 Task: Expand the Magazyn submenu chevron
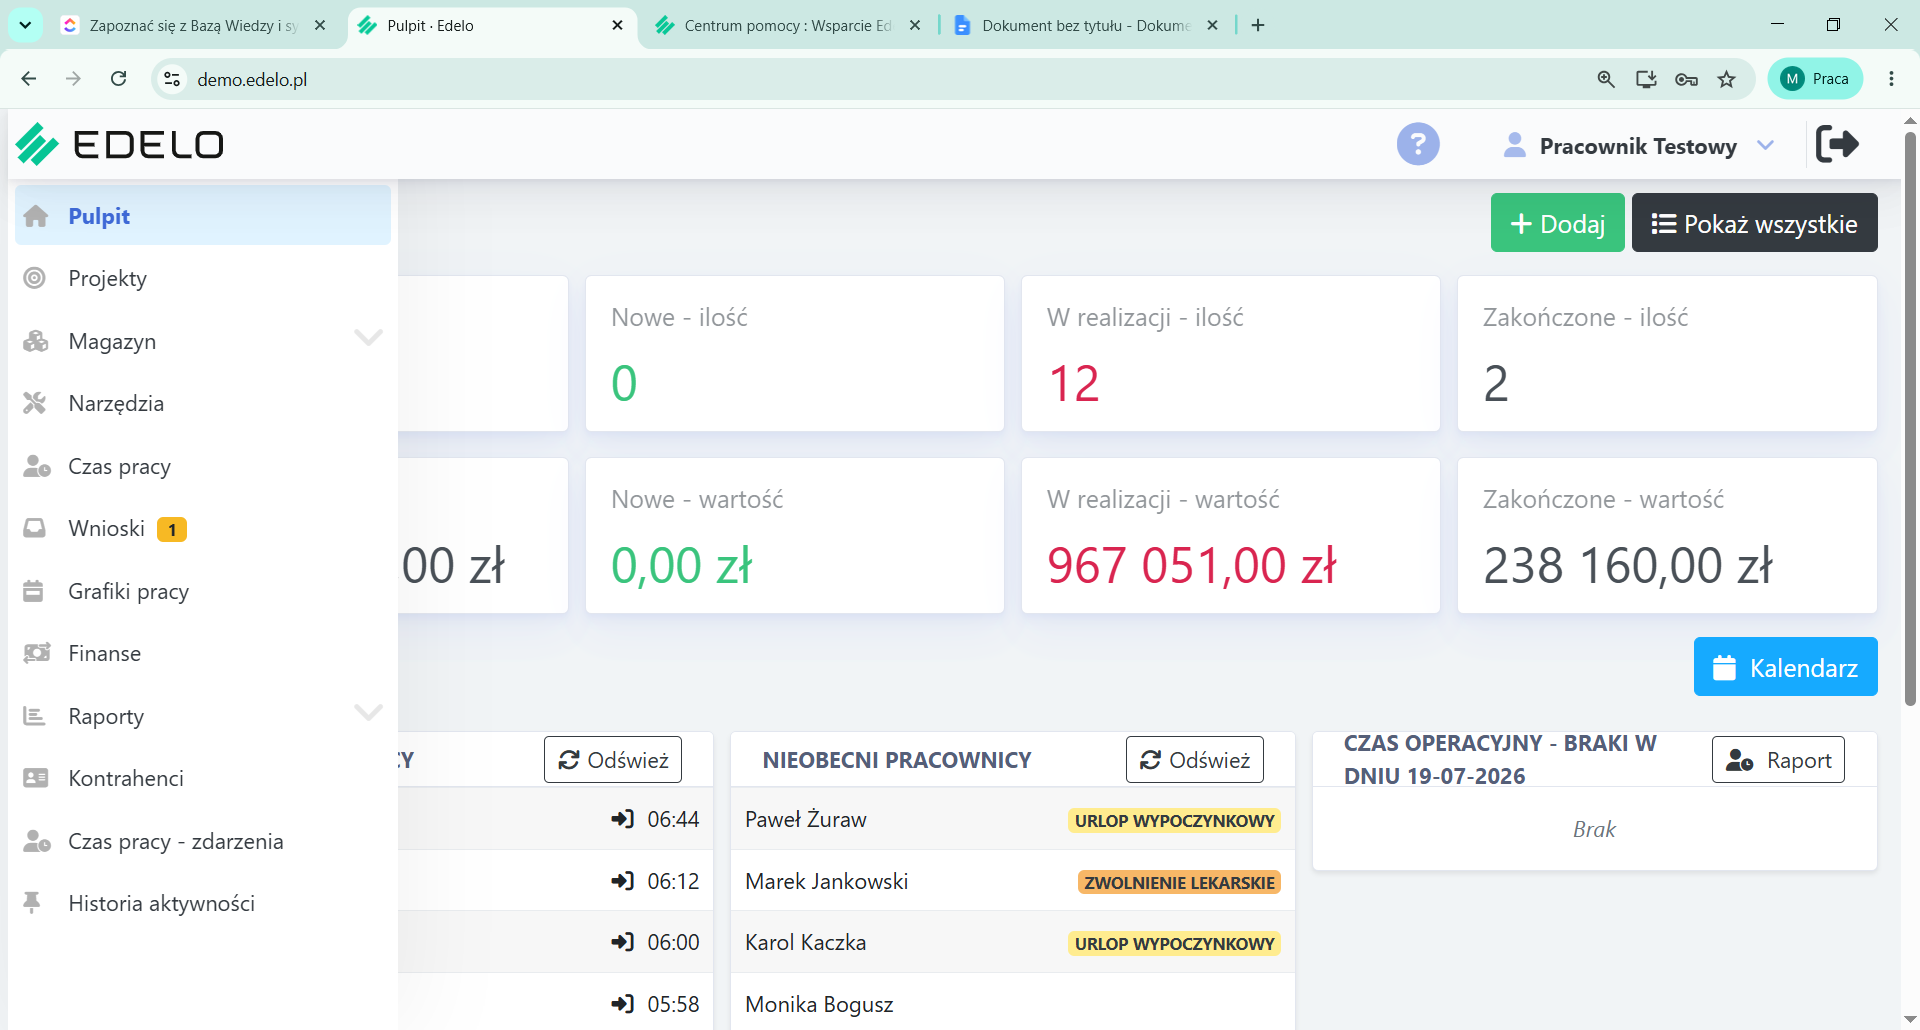coord(368,338)
